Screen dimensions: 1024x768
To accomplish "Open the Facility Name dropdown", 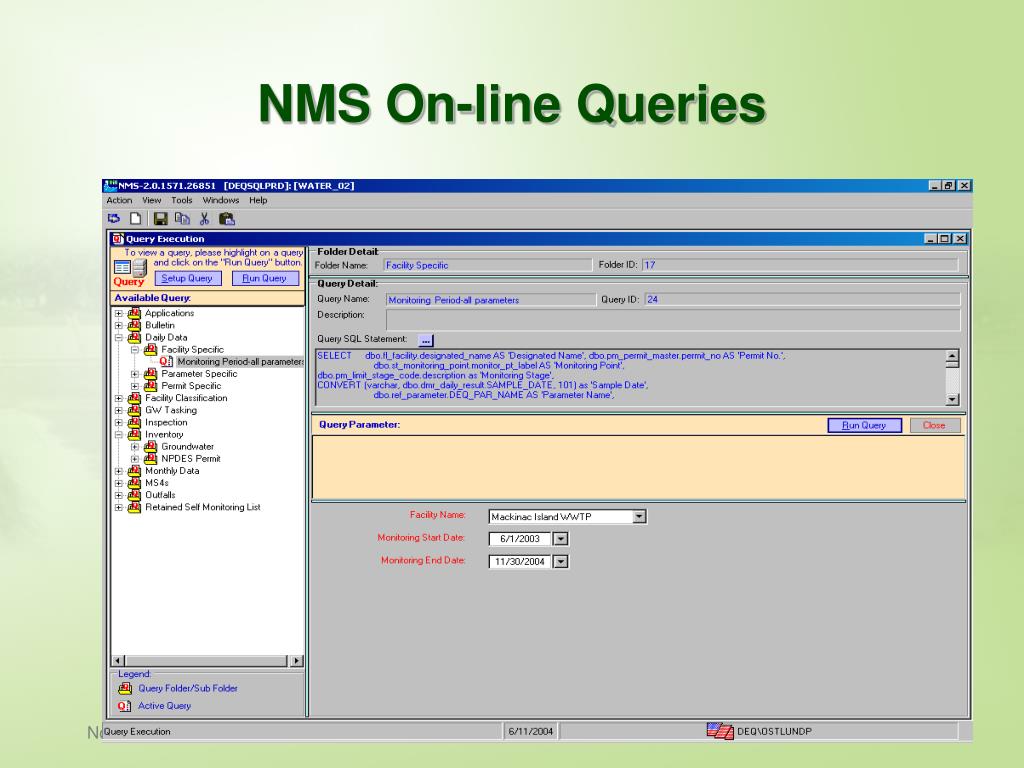I will coord(640,517).
